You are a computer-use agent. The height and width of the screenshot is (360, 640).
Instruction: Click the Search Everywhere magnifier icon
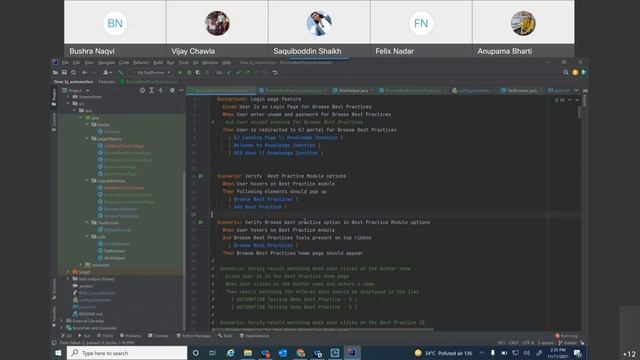(566, 72)
